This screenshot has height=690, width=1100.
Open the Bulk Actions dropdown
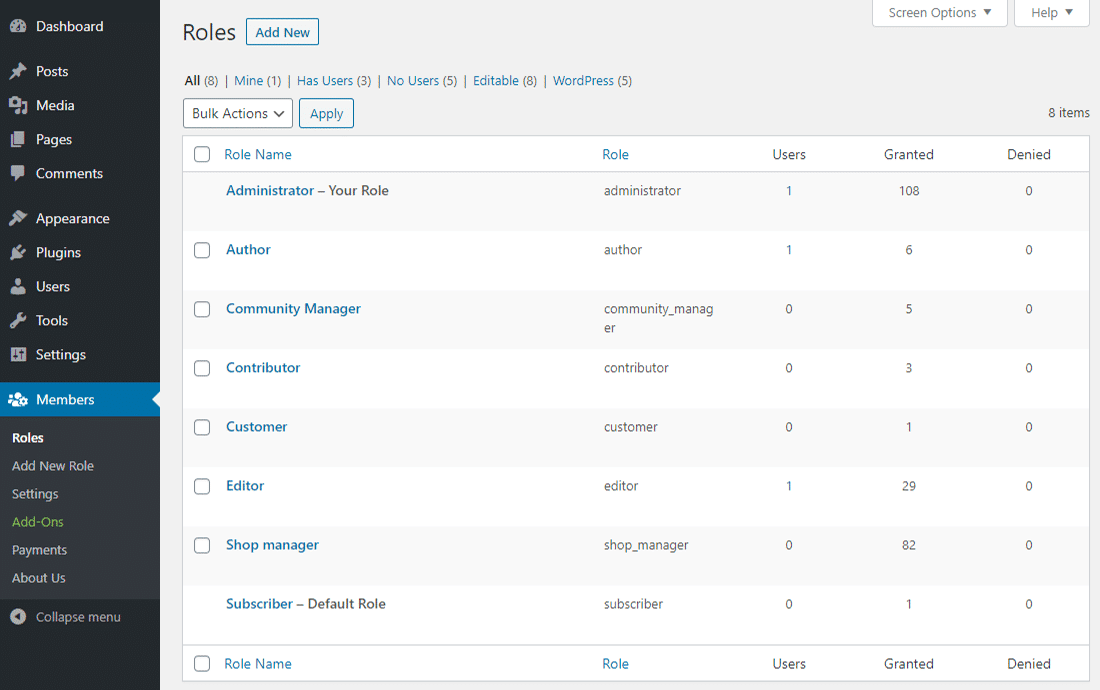[x=237, y=113]
